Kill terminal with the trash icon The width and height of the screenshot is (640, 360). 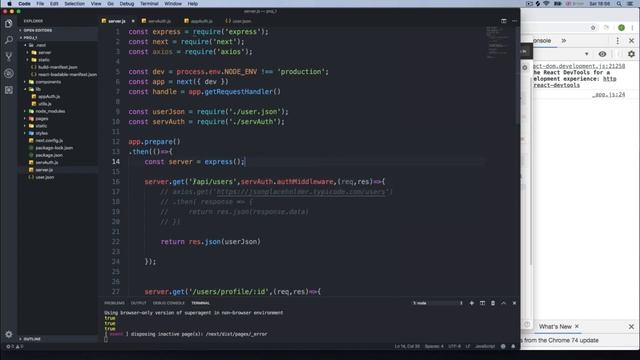(x=493, y=303)
